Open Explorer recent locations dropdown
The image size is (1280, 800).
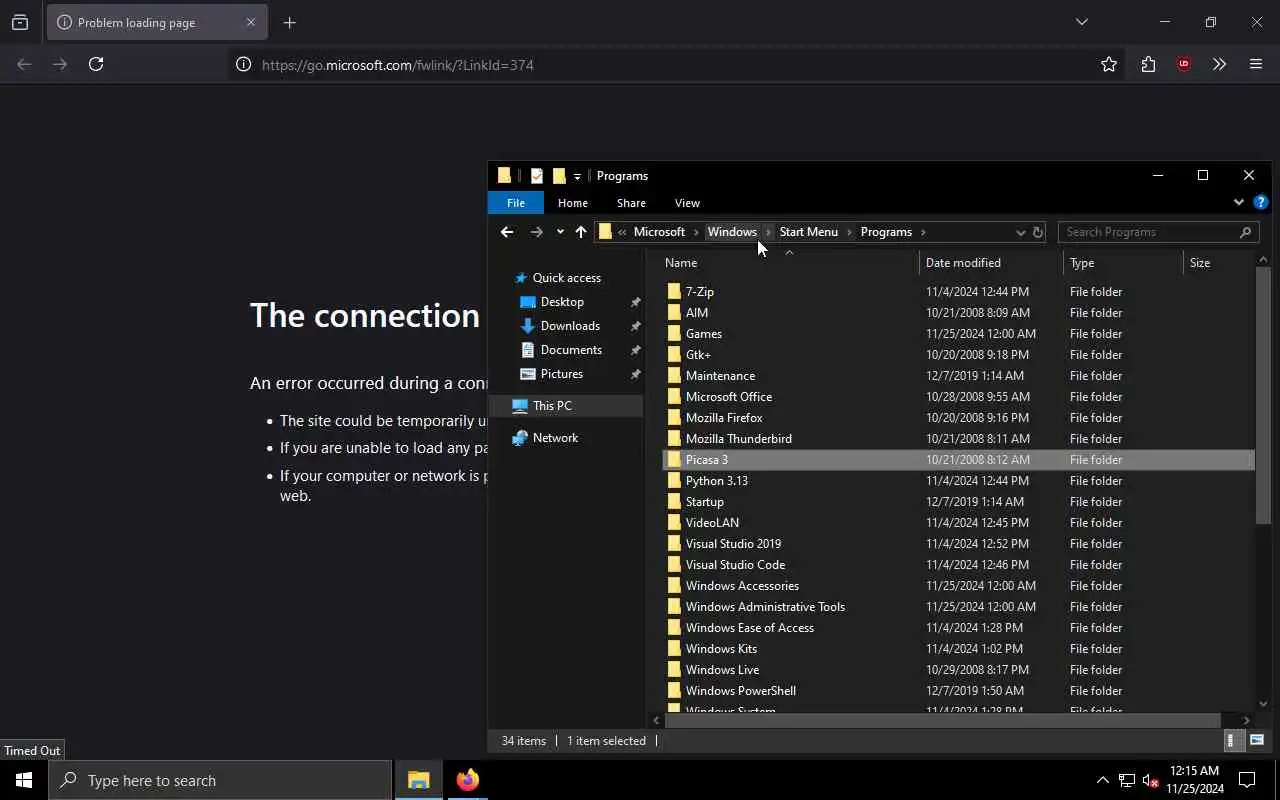pyautogui.click(x=560, y=232)
